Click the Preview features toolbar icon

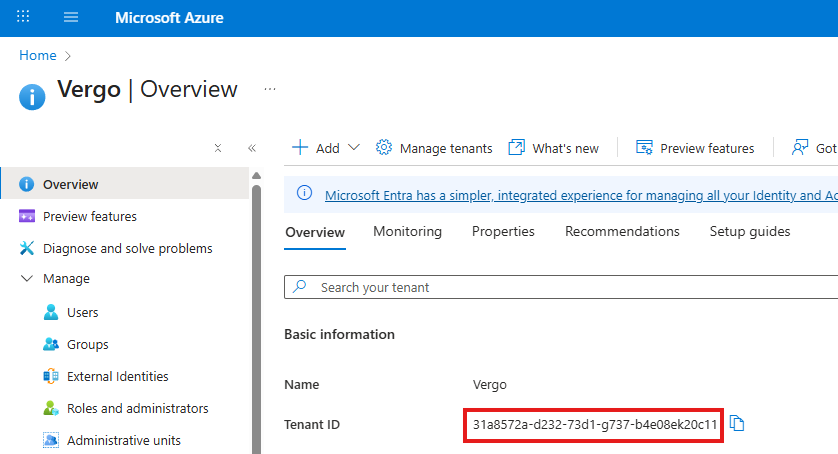tap(644, 148)
